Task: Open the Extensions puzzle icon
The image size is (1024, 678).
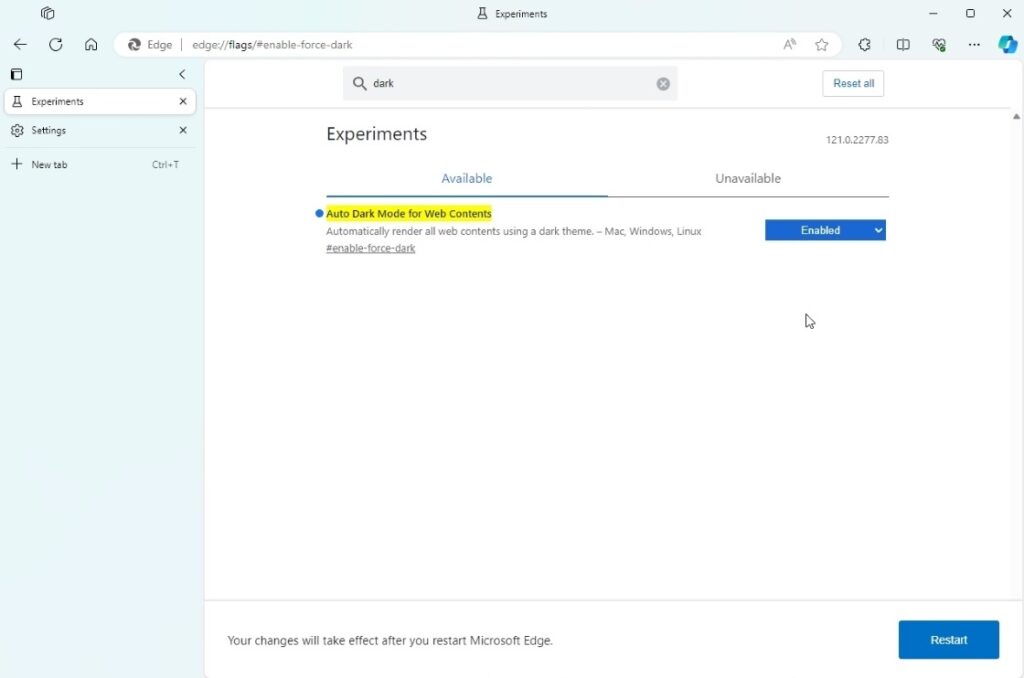Action: pos(864,44)
